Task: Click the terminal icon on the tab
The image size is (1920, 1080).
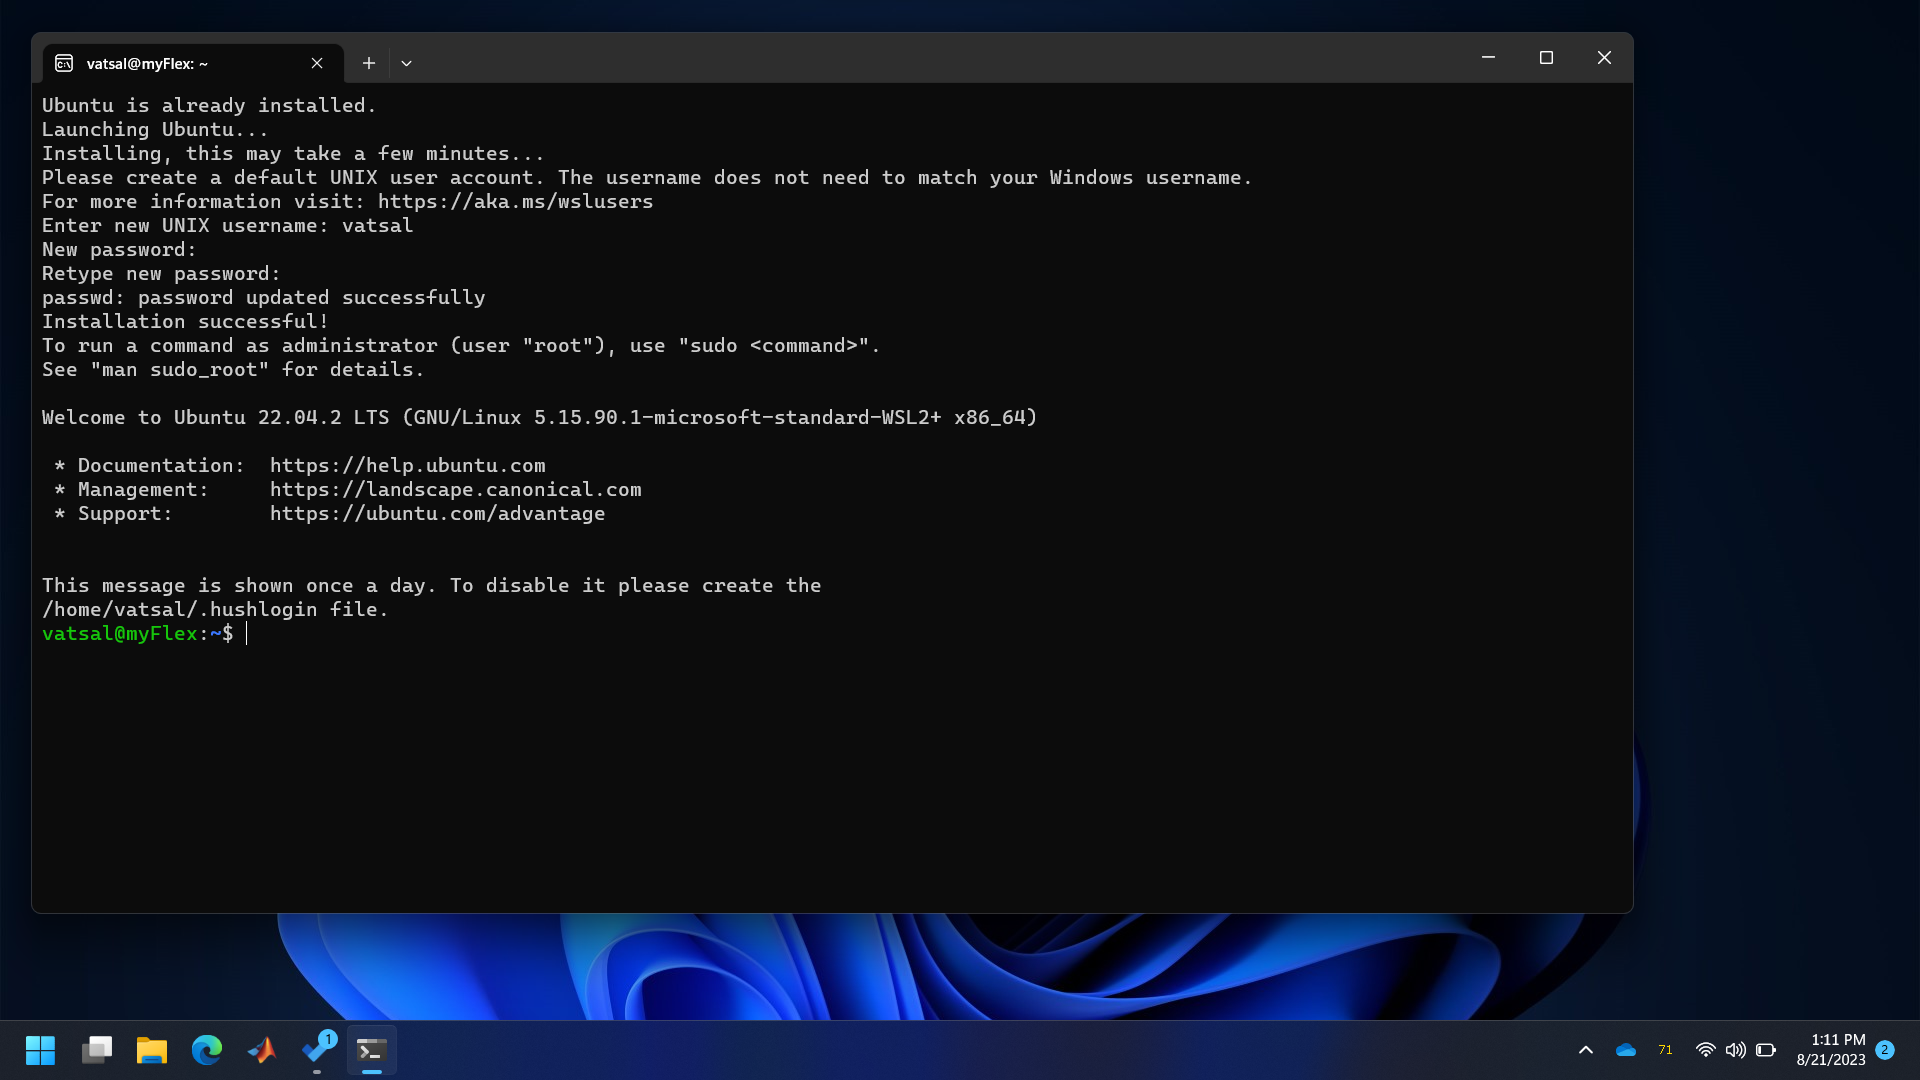Action: (x=64, y=63)
